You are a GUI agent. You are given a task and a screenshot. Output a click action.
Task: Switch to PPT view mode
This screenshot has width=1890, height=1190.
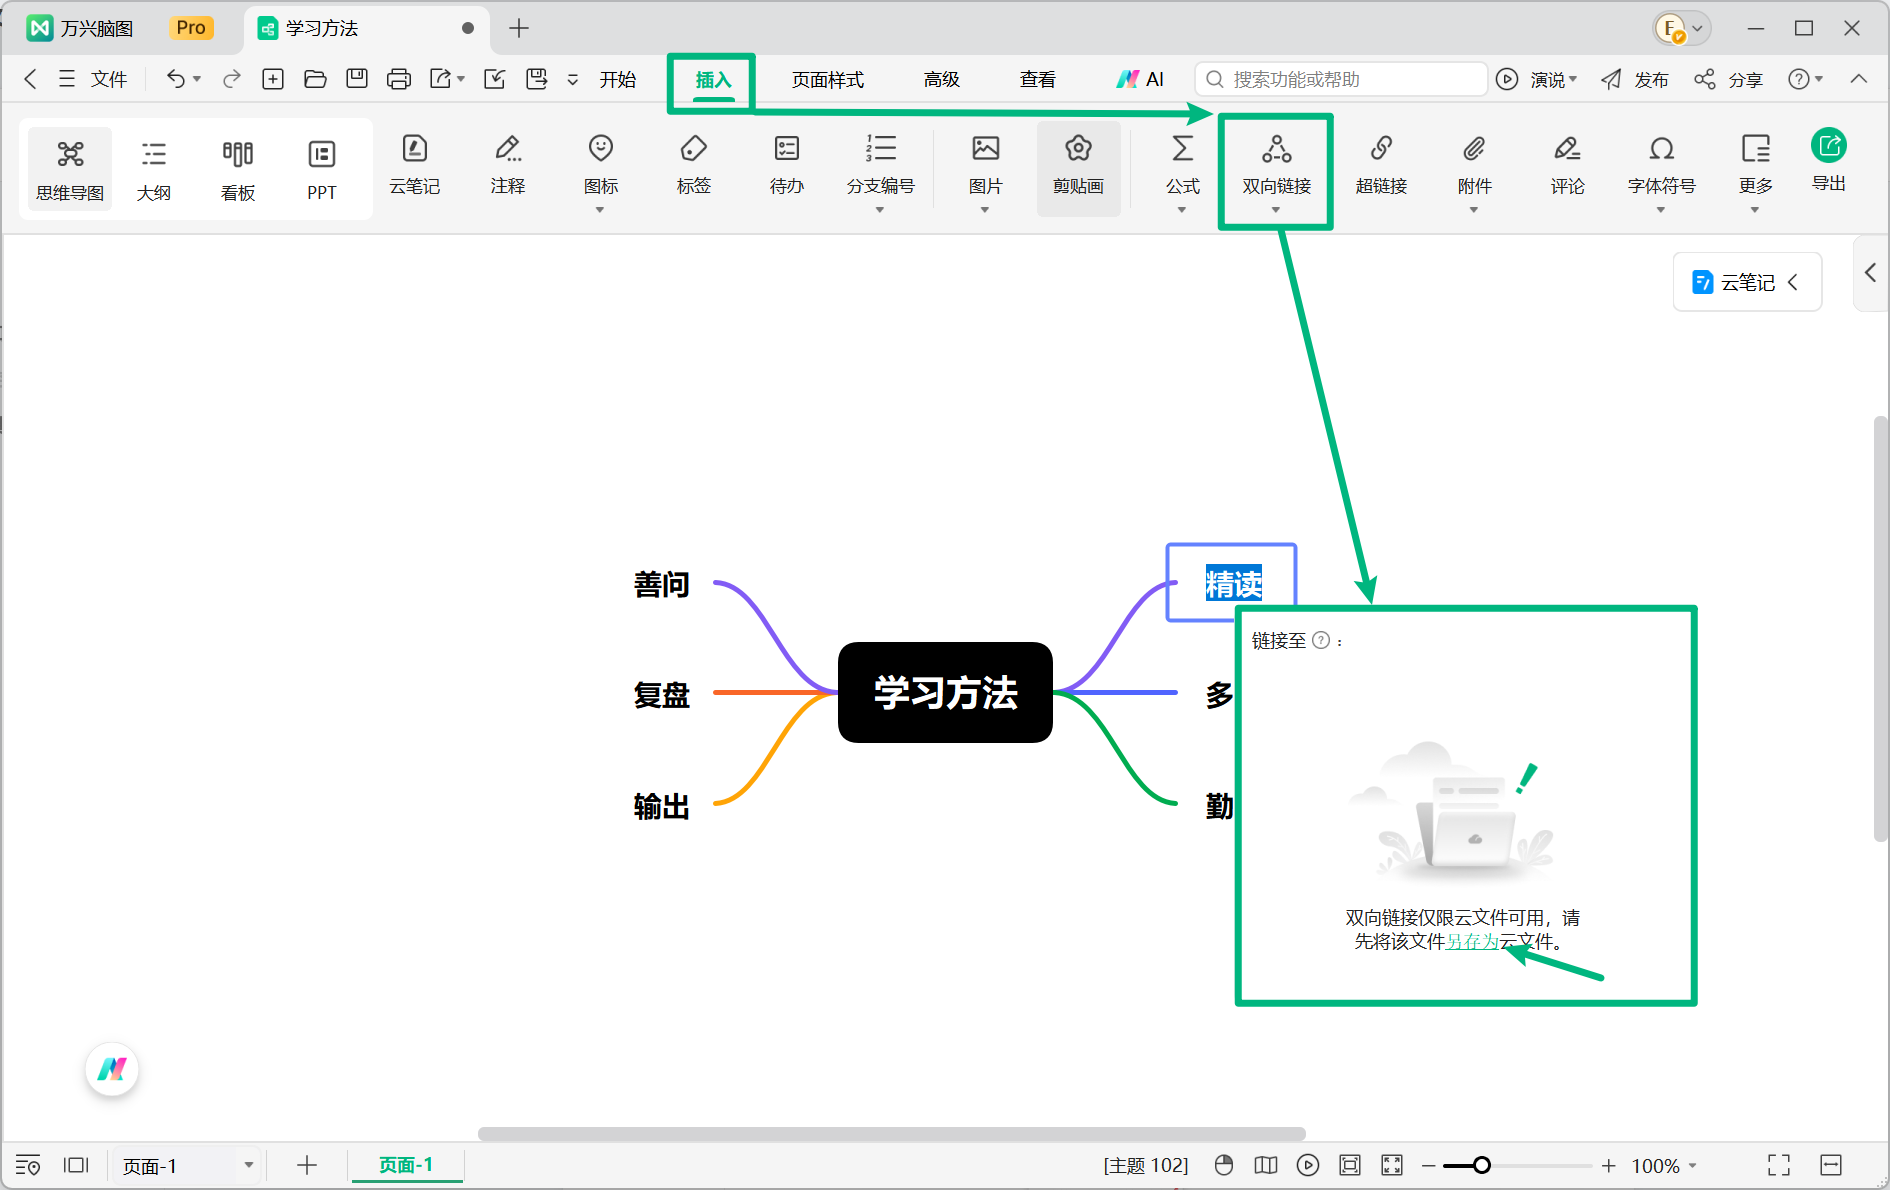[x=322, y=169]
